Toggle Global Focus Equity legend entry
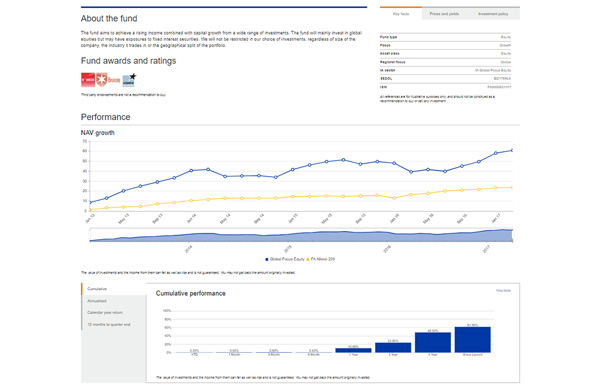612x389 pixels. point(285,259)
